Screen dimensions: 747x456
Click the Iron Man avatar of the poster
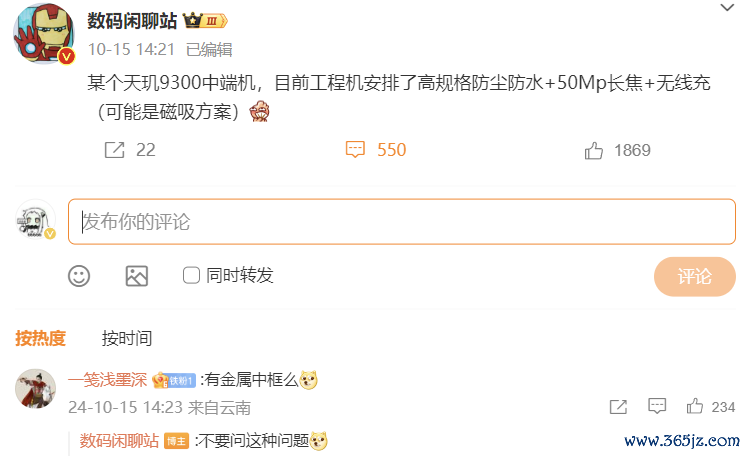pos(43,33)
